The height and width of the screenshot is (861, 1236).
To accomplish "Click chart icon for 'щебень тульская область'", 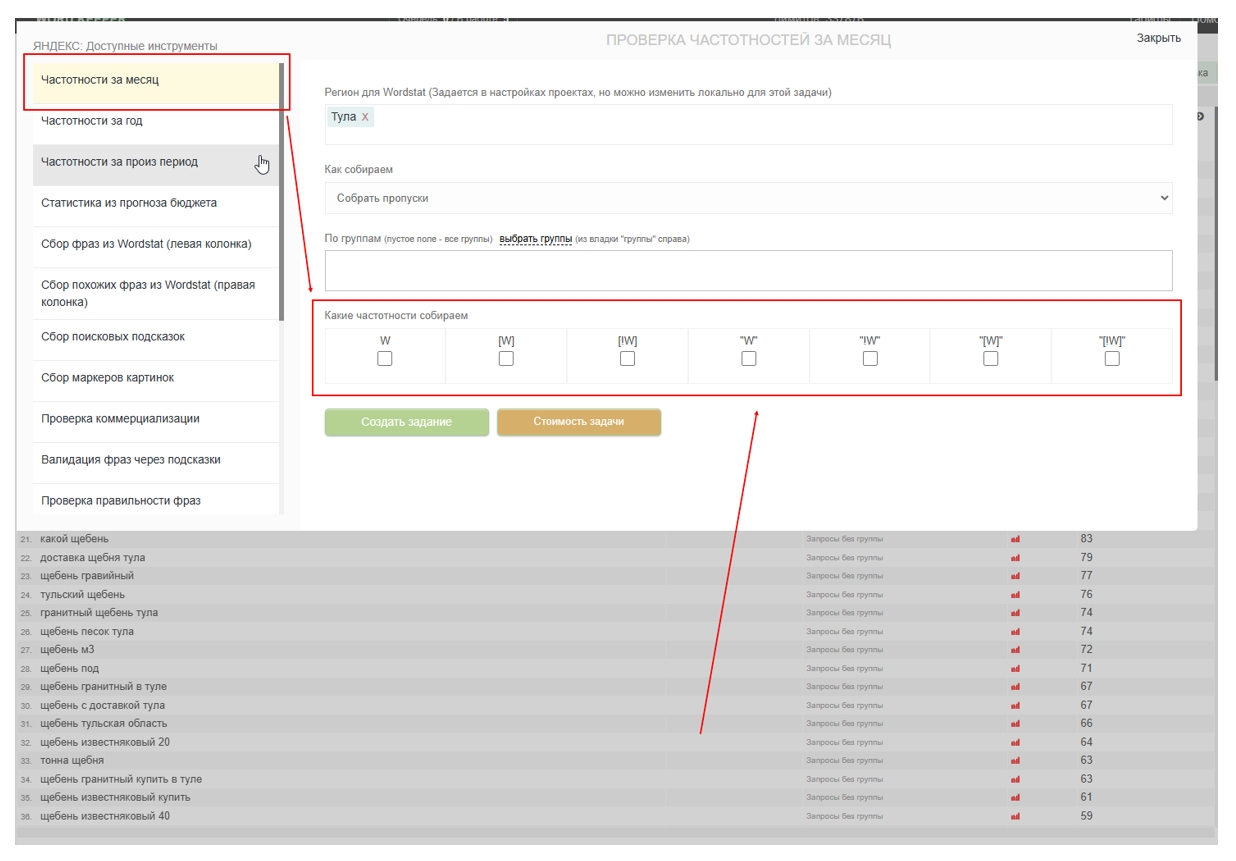I will click(1015, 724).
